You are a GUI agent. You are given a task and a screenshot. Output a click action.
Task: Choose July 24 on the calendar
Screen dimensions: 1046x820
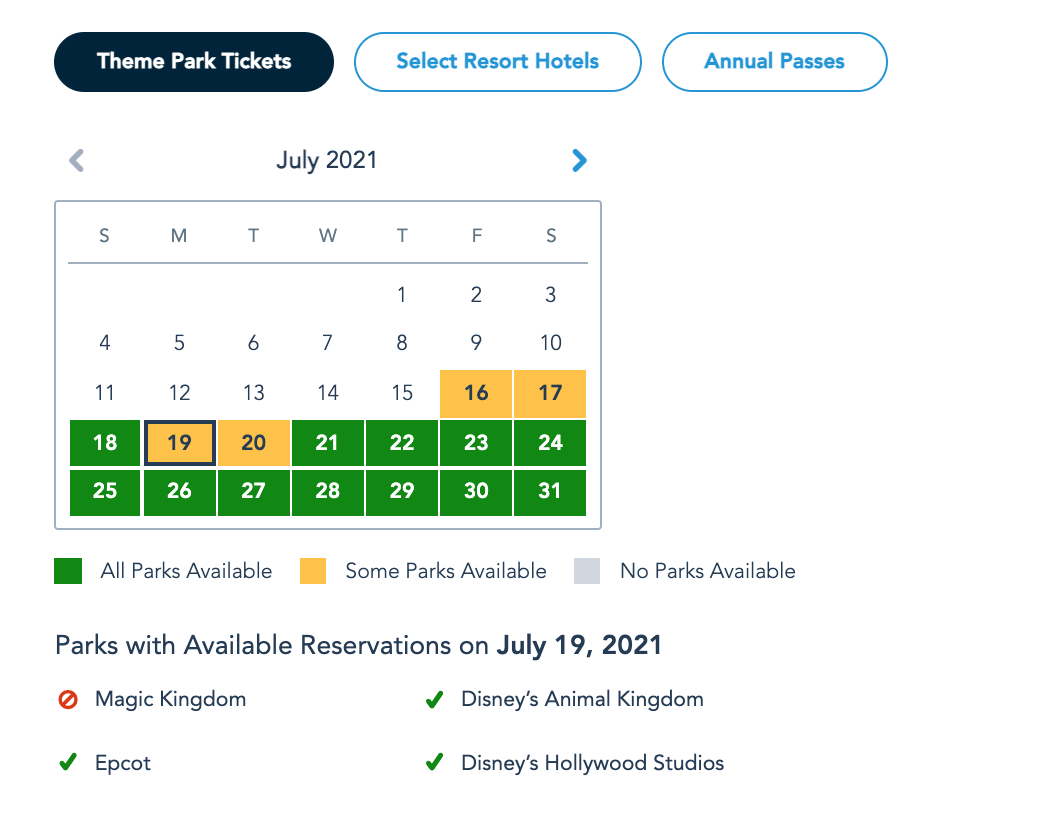[550, 442]
